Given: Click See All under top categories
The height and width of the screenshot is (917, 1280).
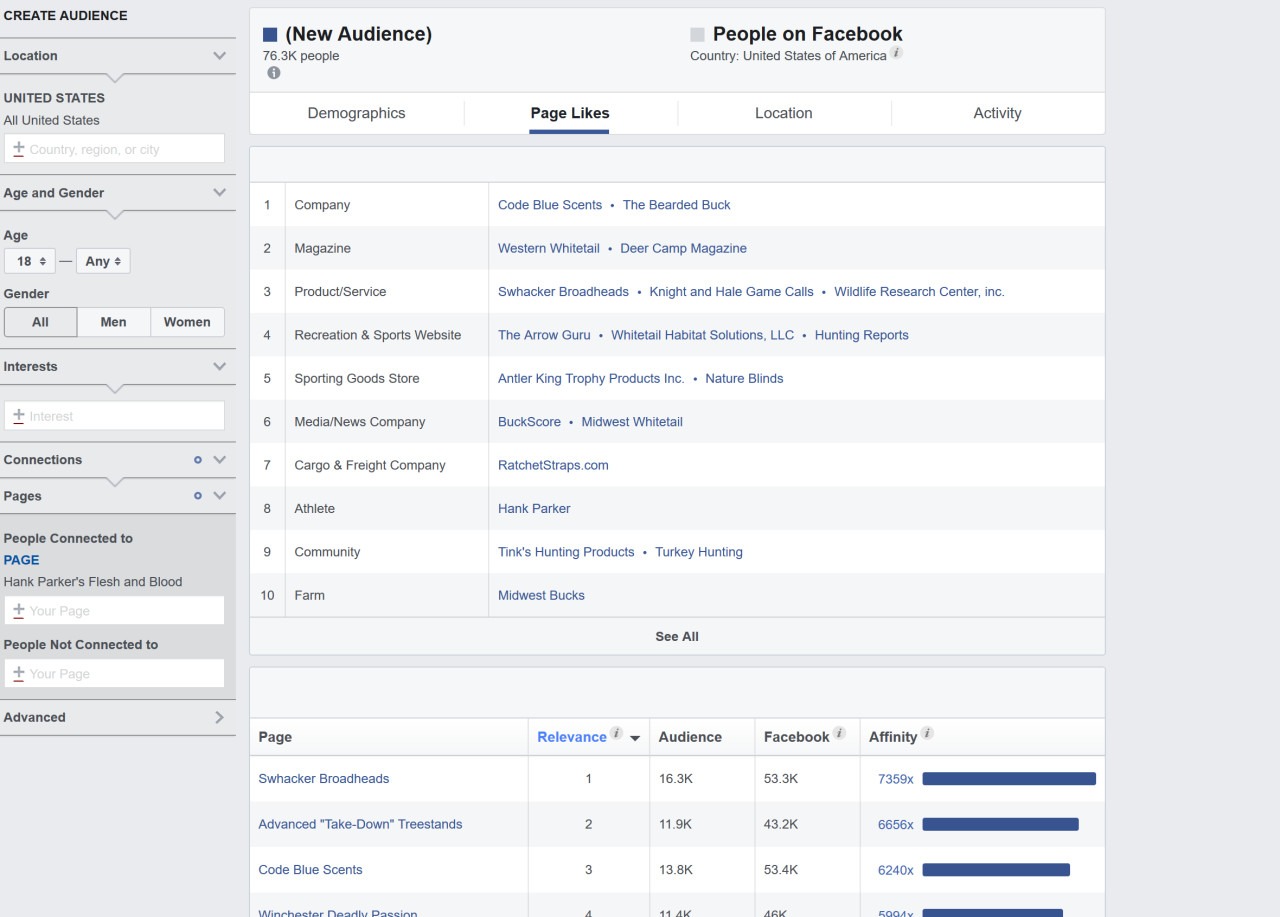Looking at the screenshot, I should pos(677,636).
